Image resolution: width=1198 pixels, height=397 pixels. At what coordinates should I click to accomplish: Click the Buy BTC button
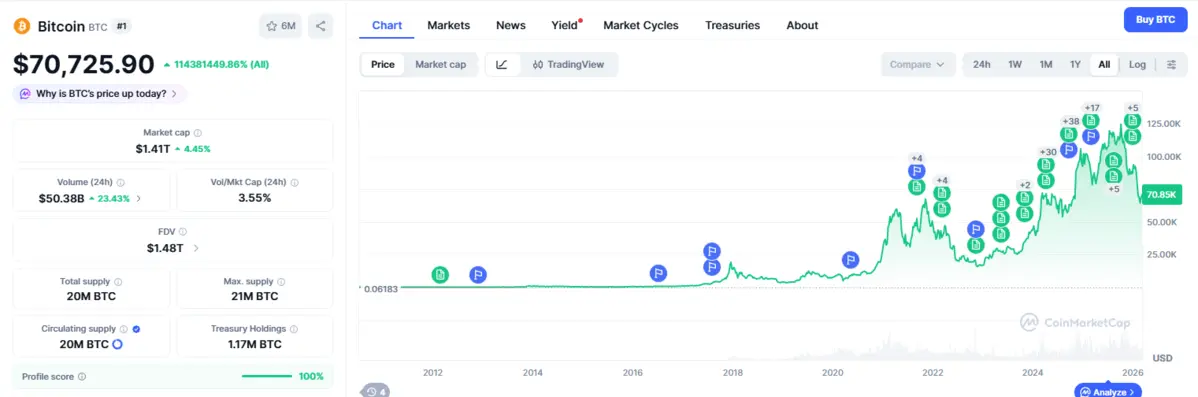click(x=1154, y=20)
